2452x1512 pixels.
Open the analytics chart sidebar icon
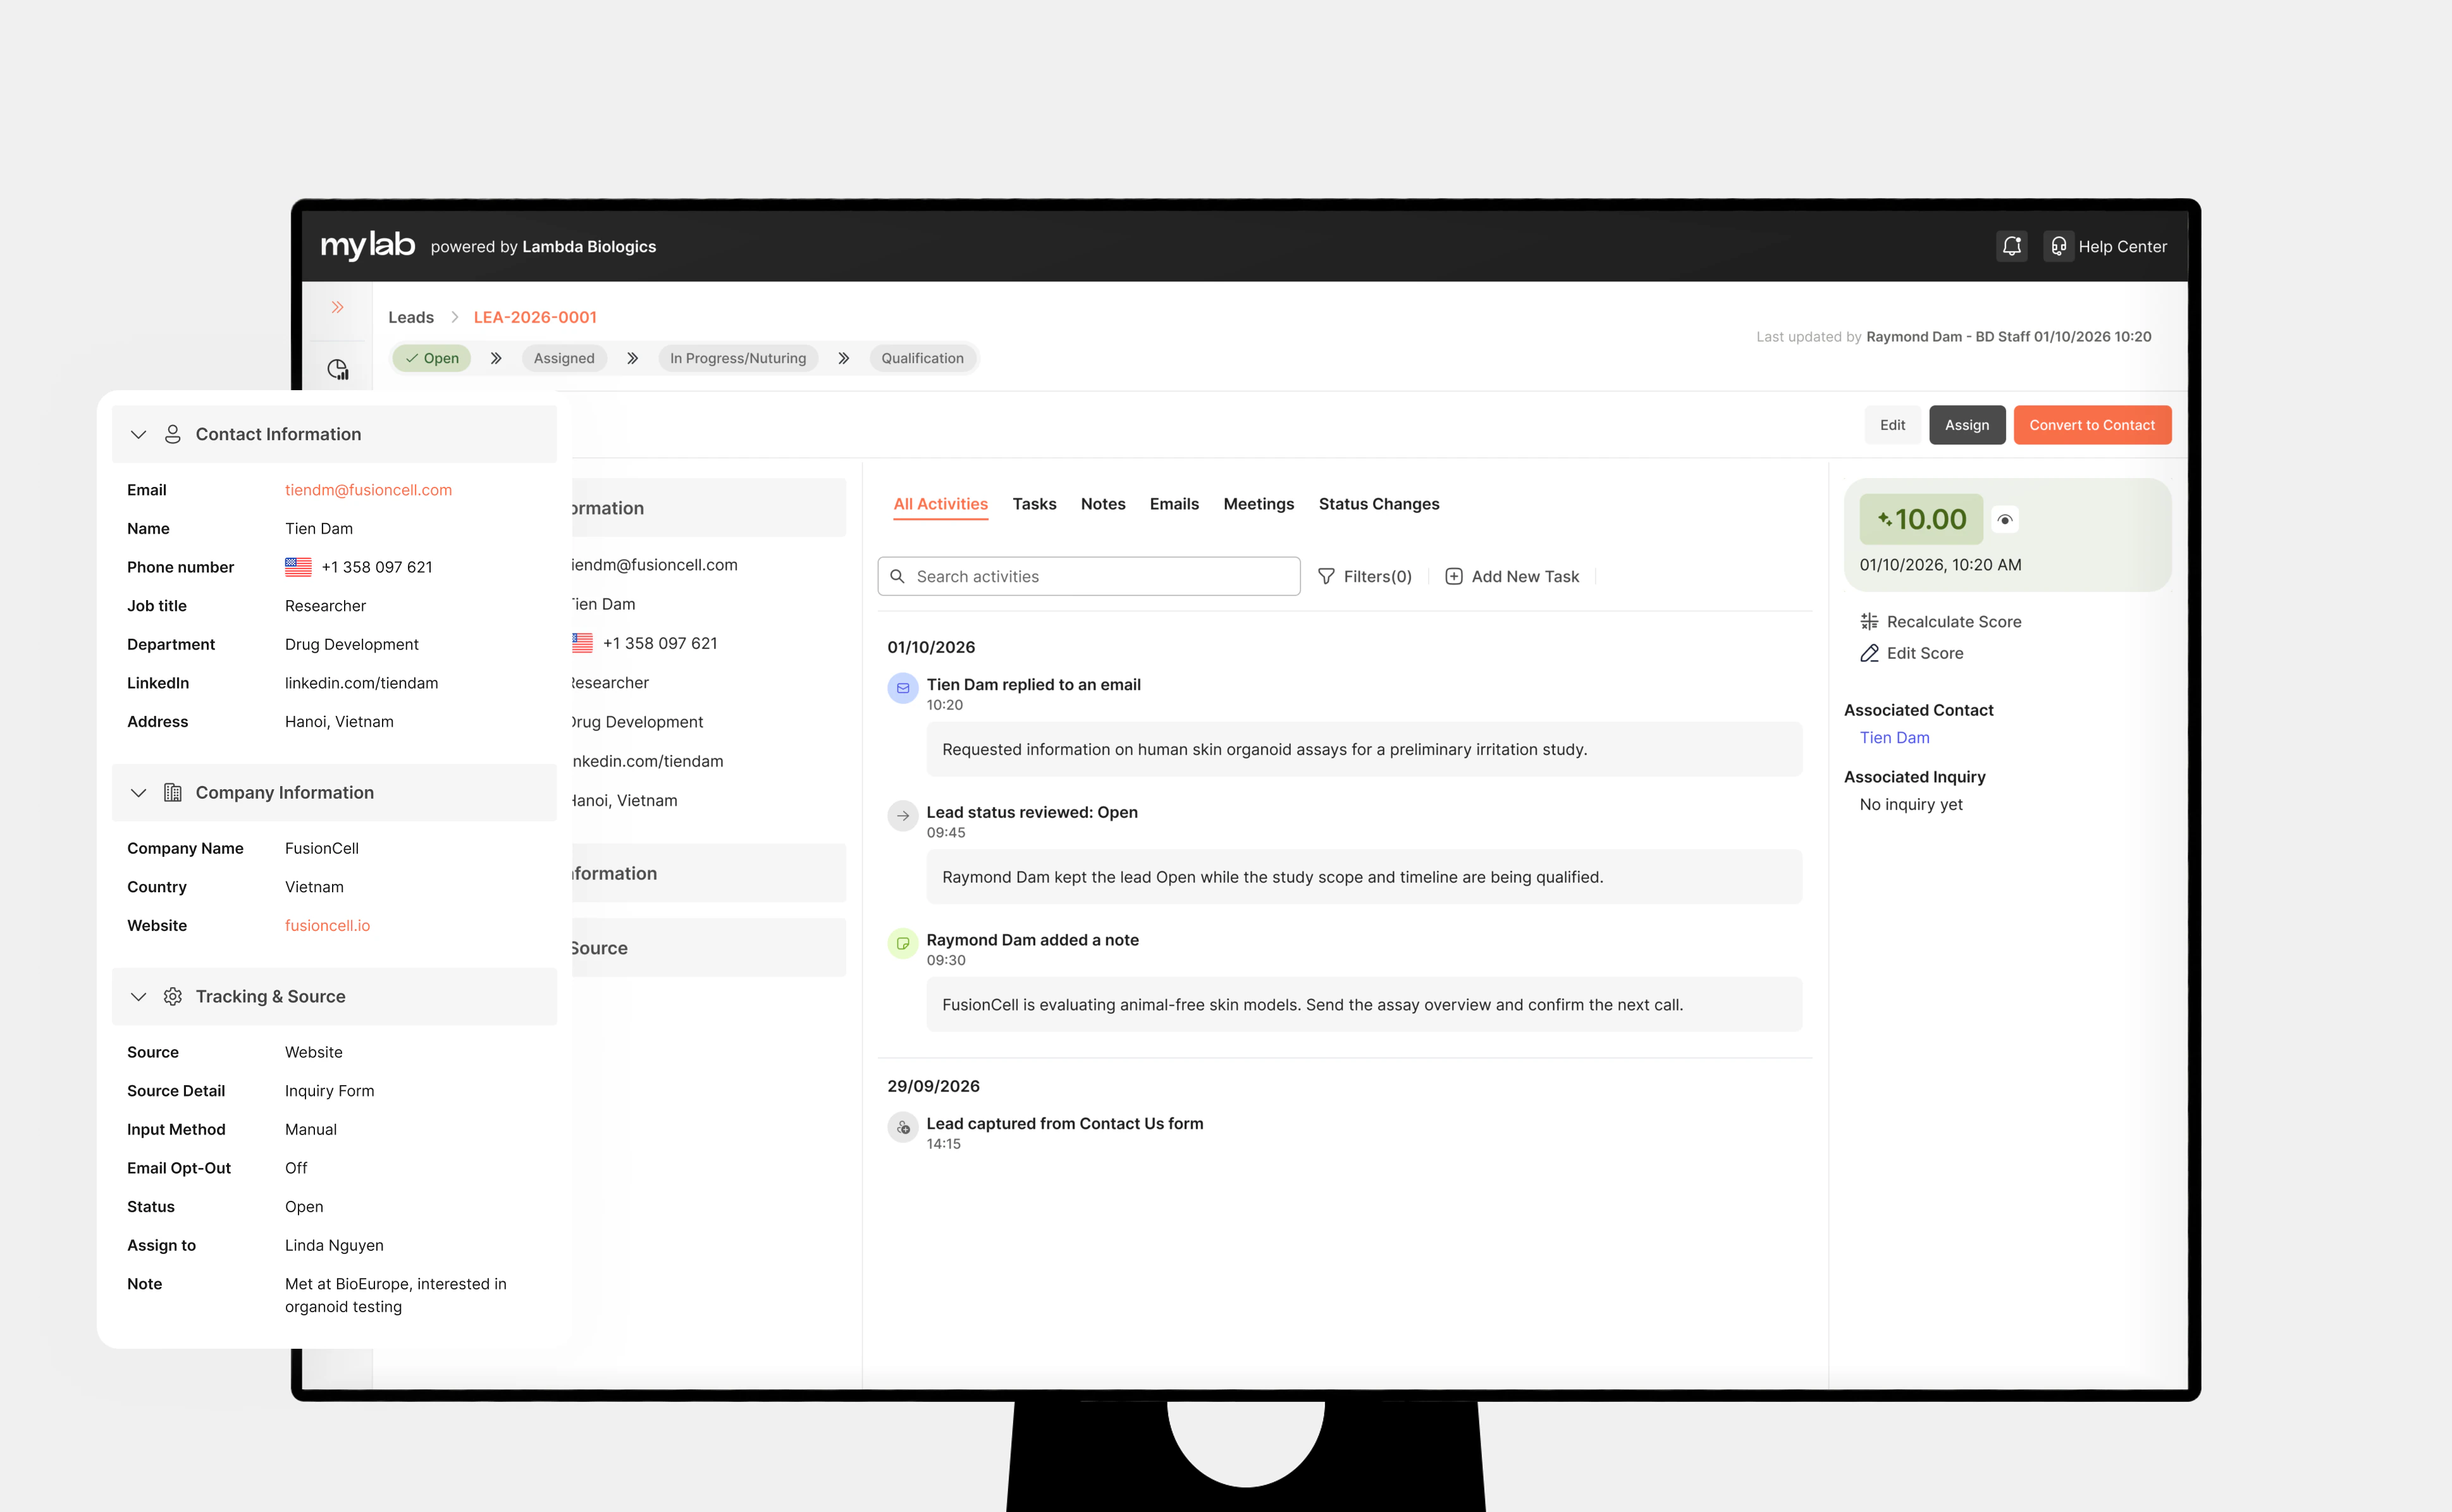(338, 370)
